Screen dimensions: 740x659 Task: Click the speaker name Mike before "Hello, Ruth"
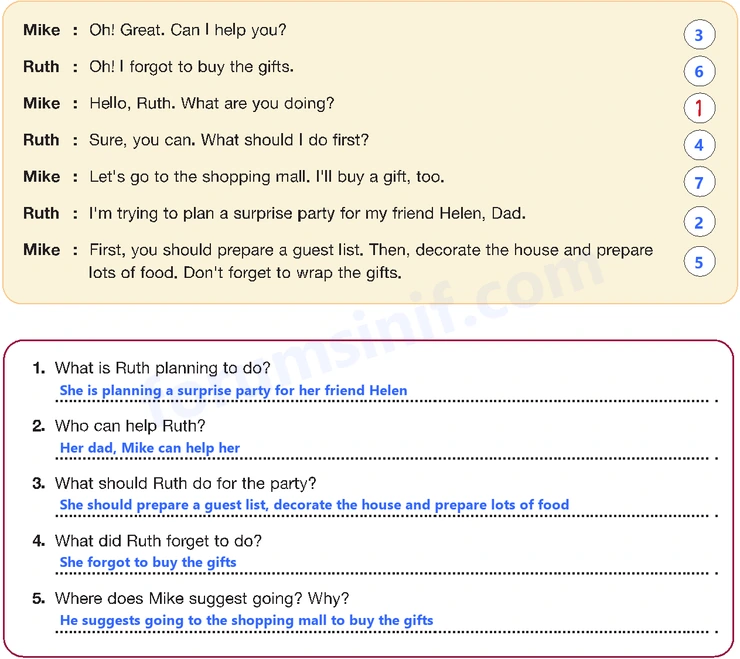pos(42,103)
